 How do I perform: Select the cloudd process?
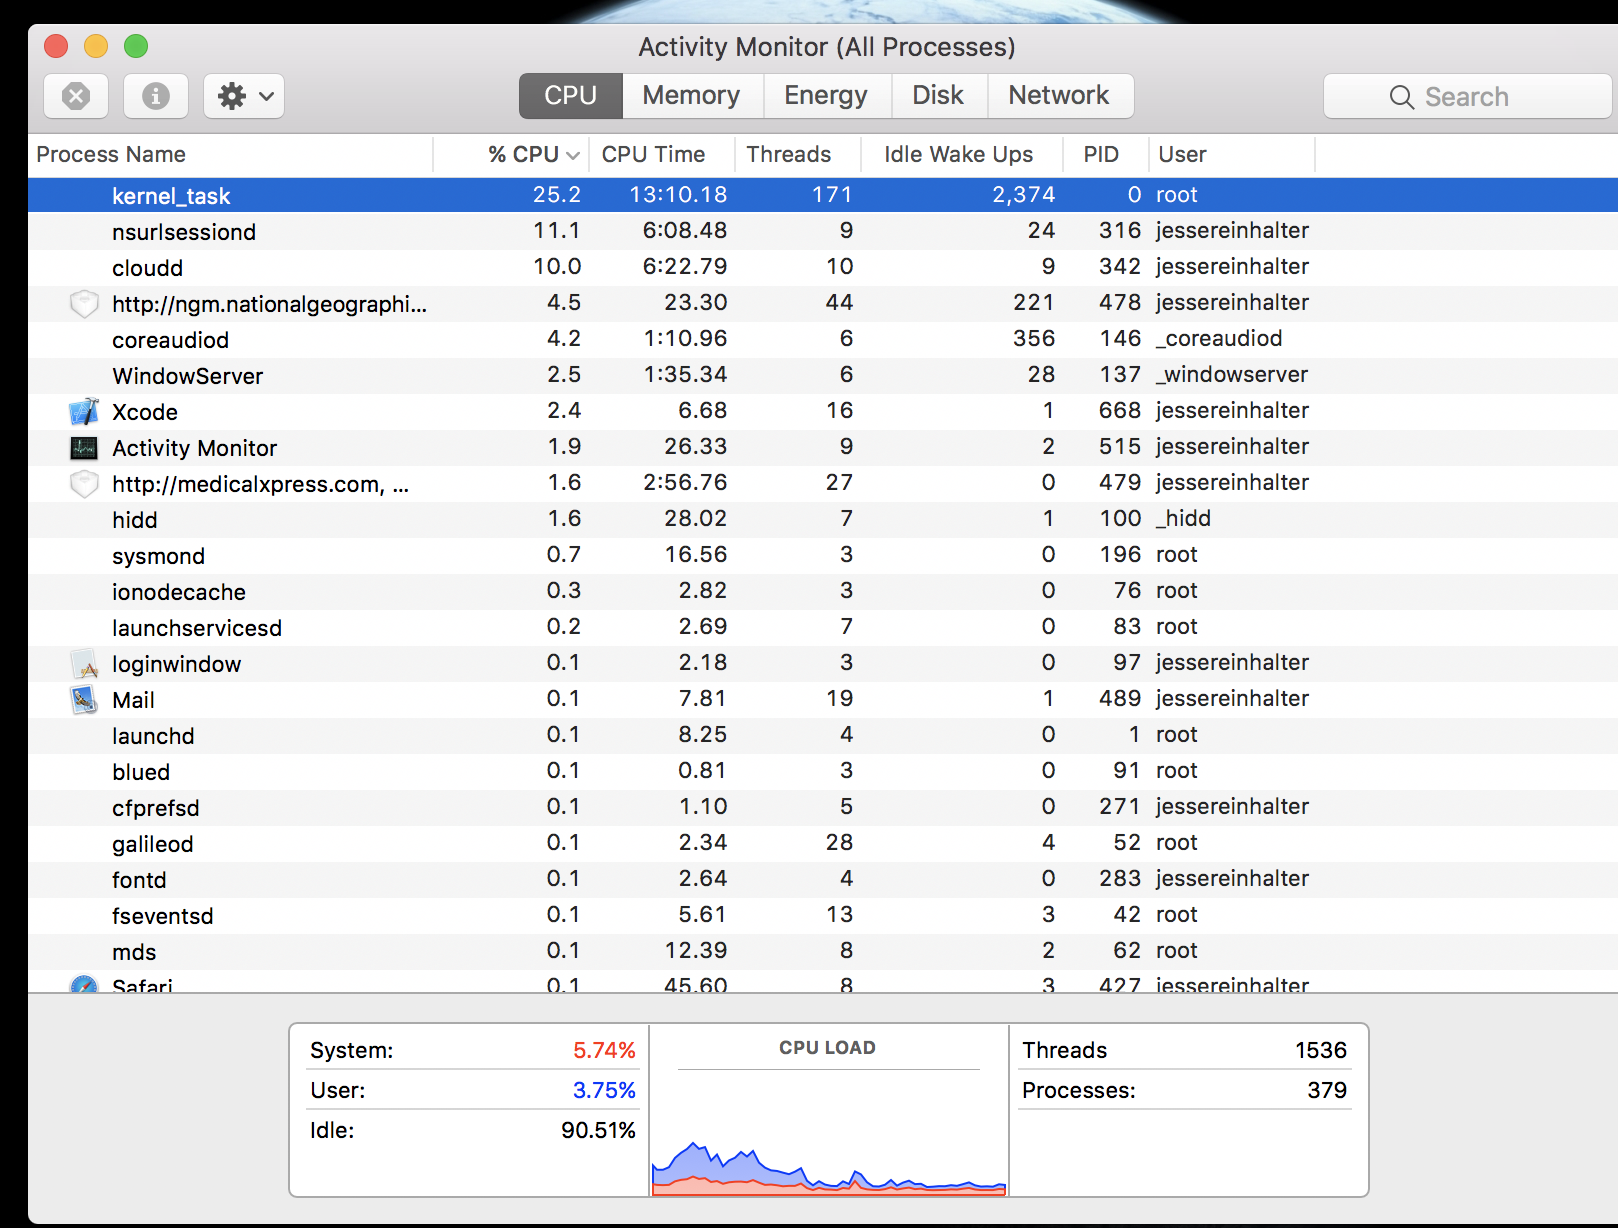click(x=822, y=267)
